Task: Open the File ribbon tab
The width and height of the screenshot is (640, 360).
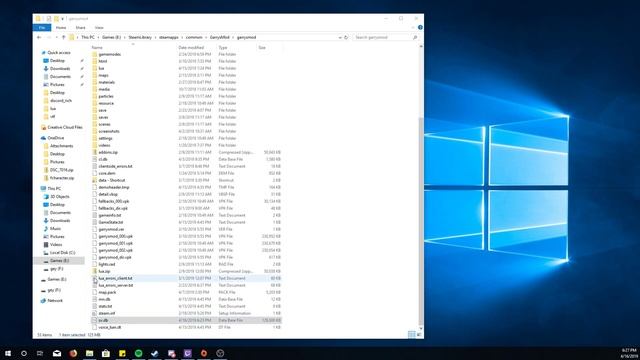Action: (42, 28)
